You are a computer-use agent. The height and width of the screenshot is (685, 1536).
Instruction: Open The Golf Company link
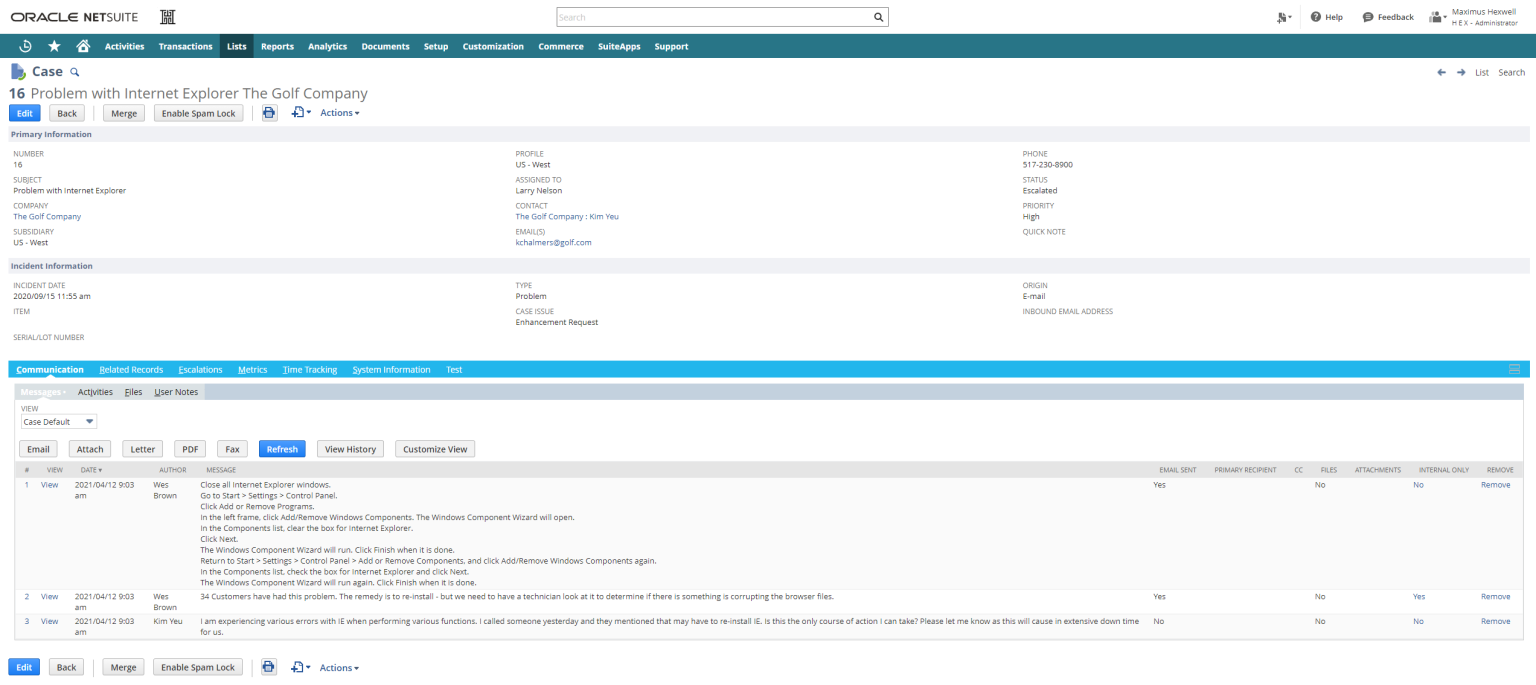(47, 216)
